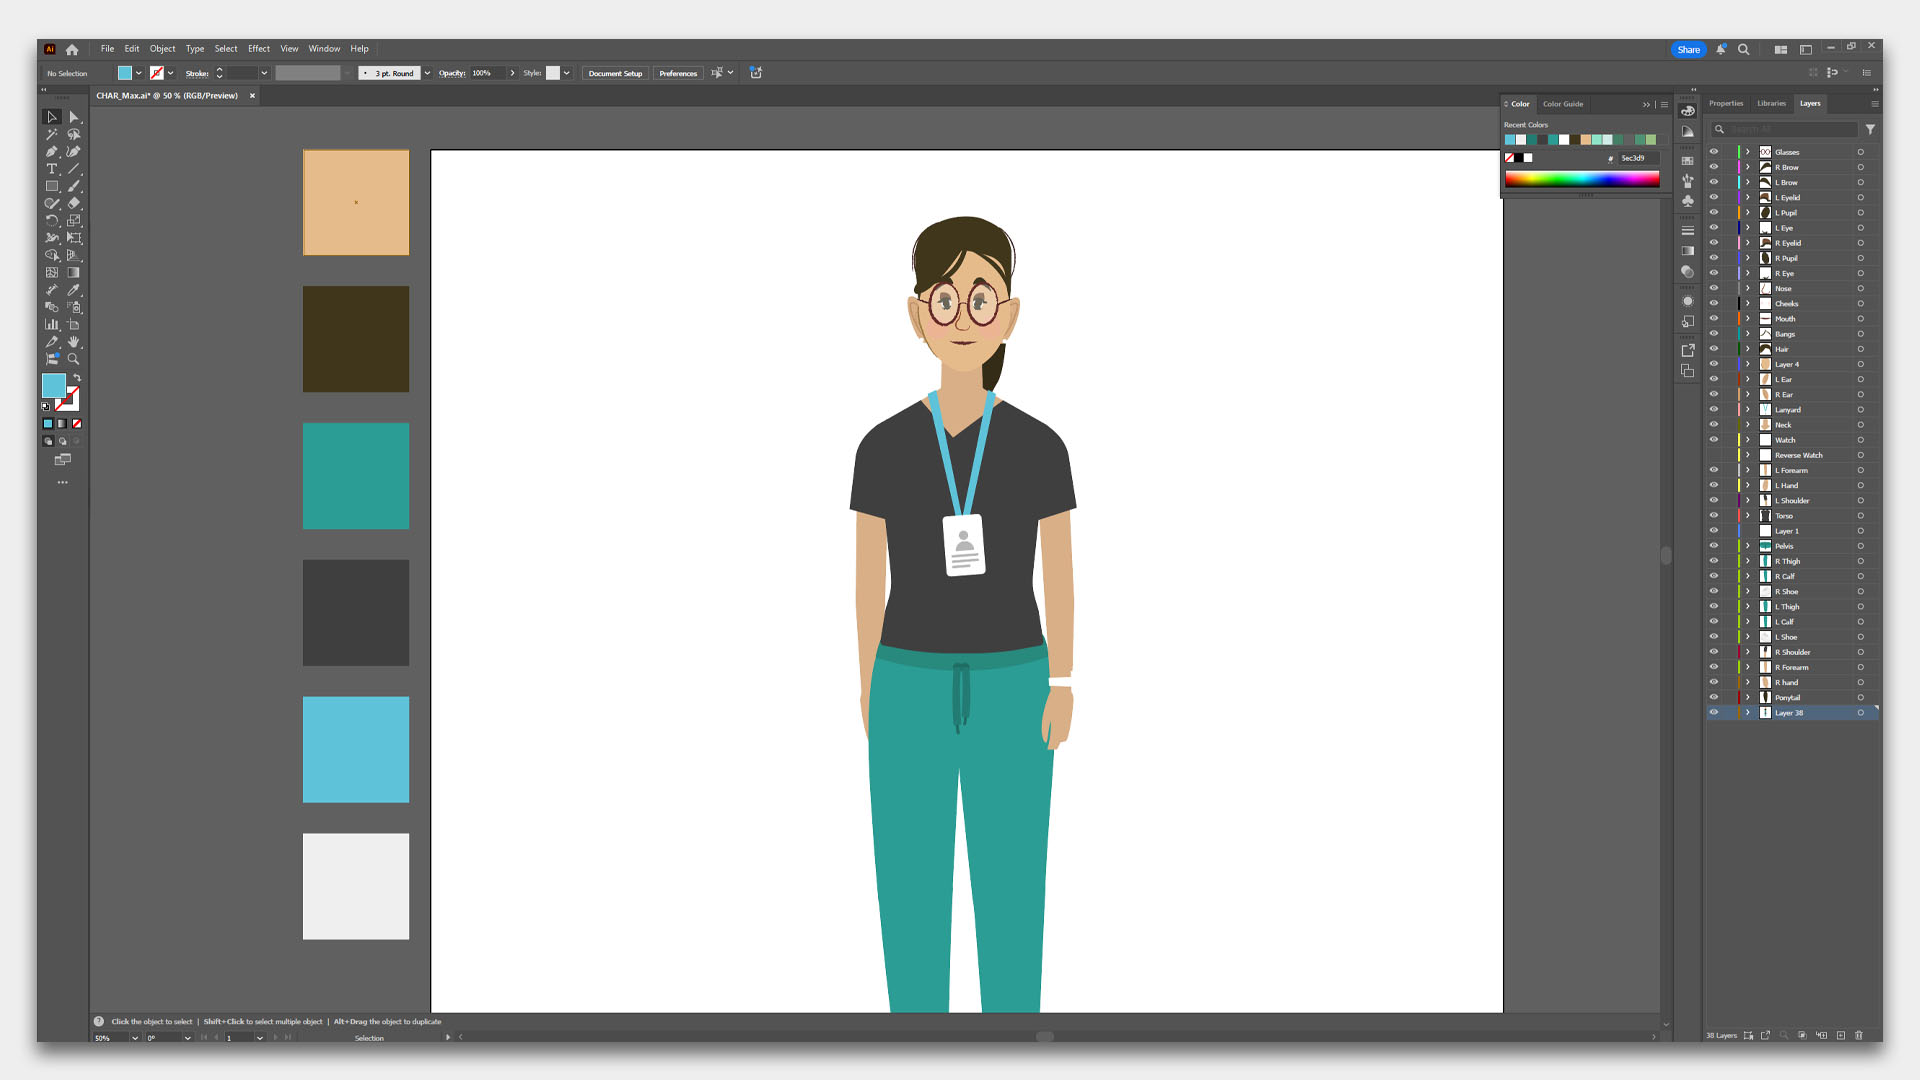Click the layers filter funnel icon
1920x1080 pixels.
coord(1870,130)
